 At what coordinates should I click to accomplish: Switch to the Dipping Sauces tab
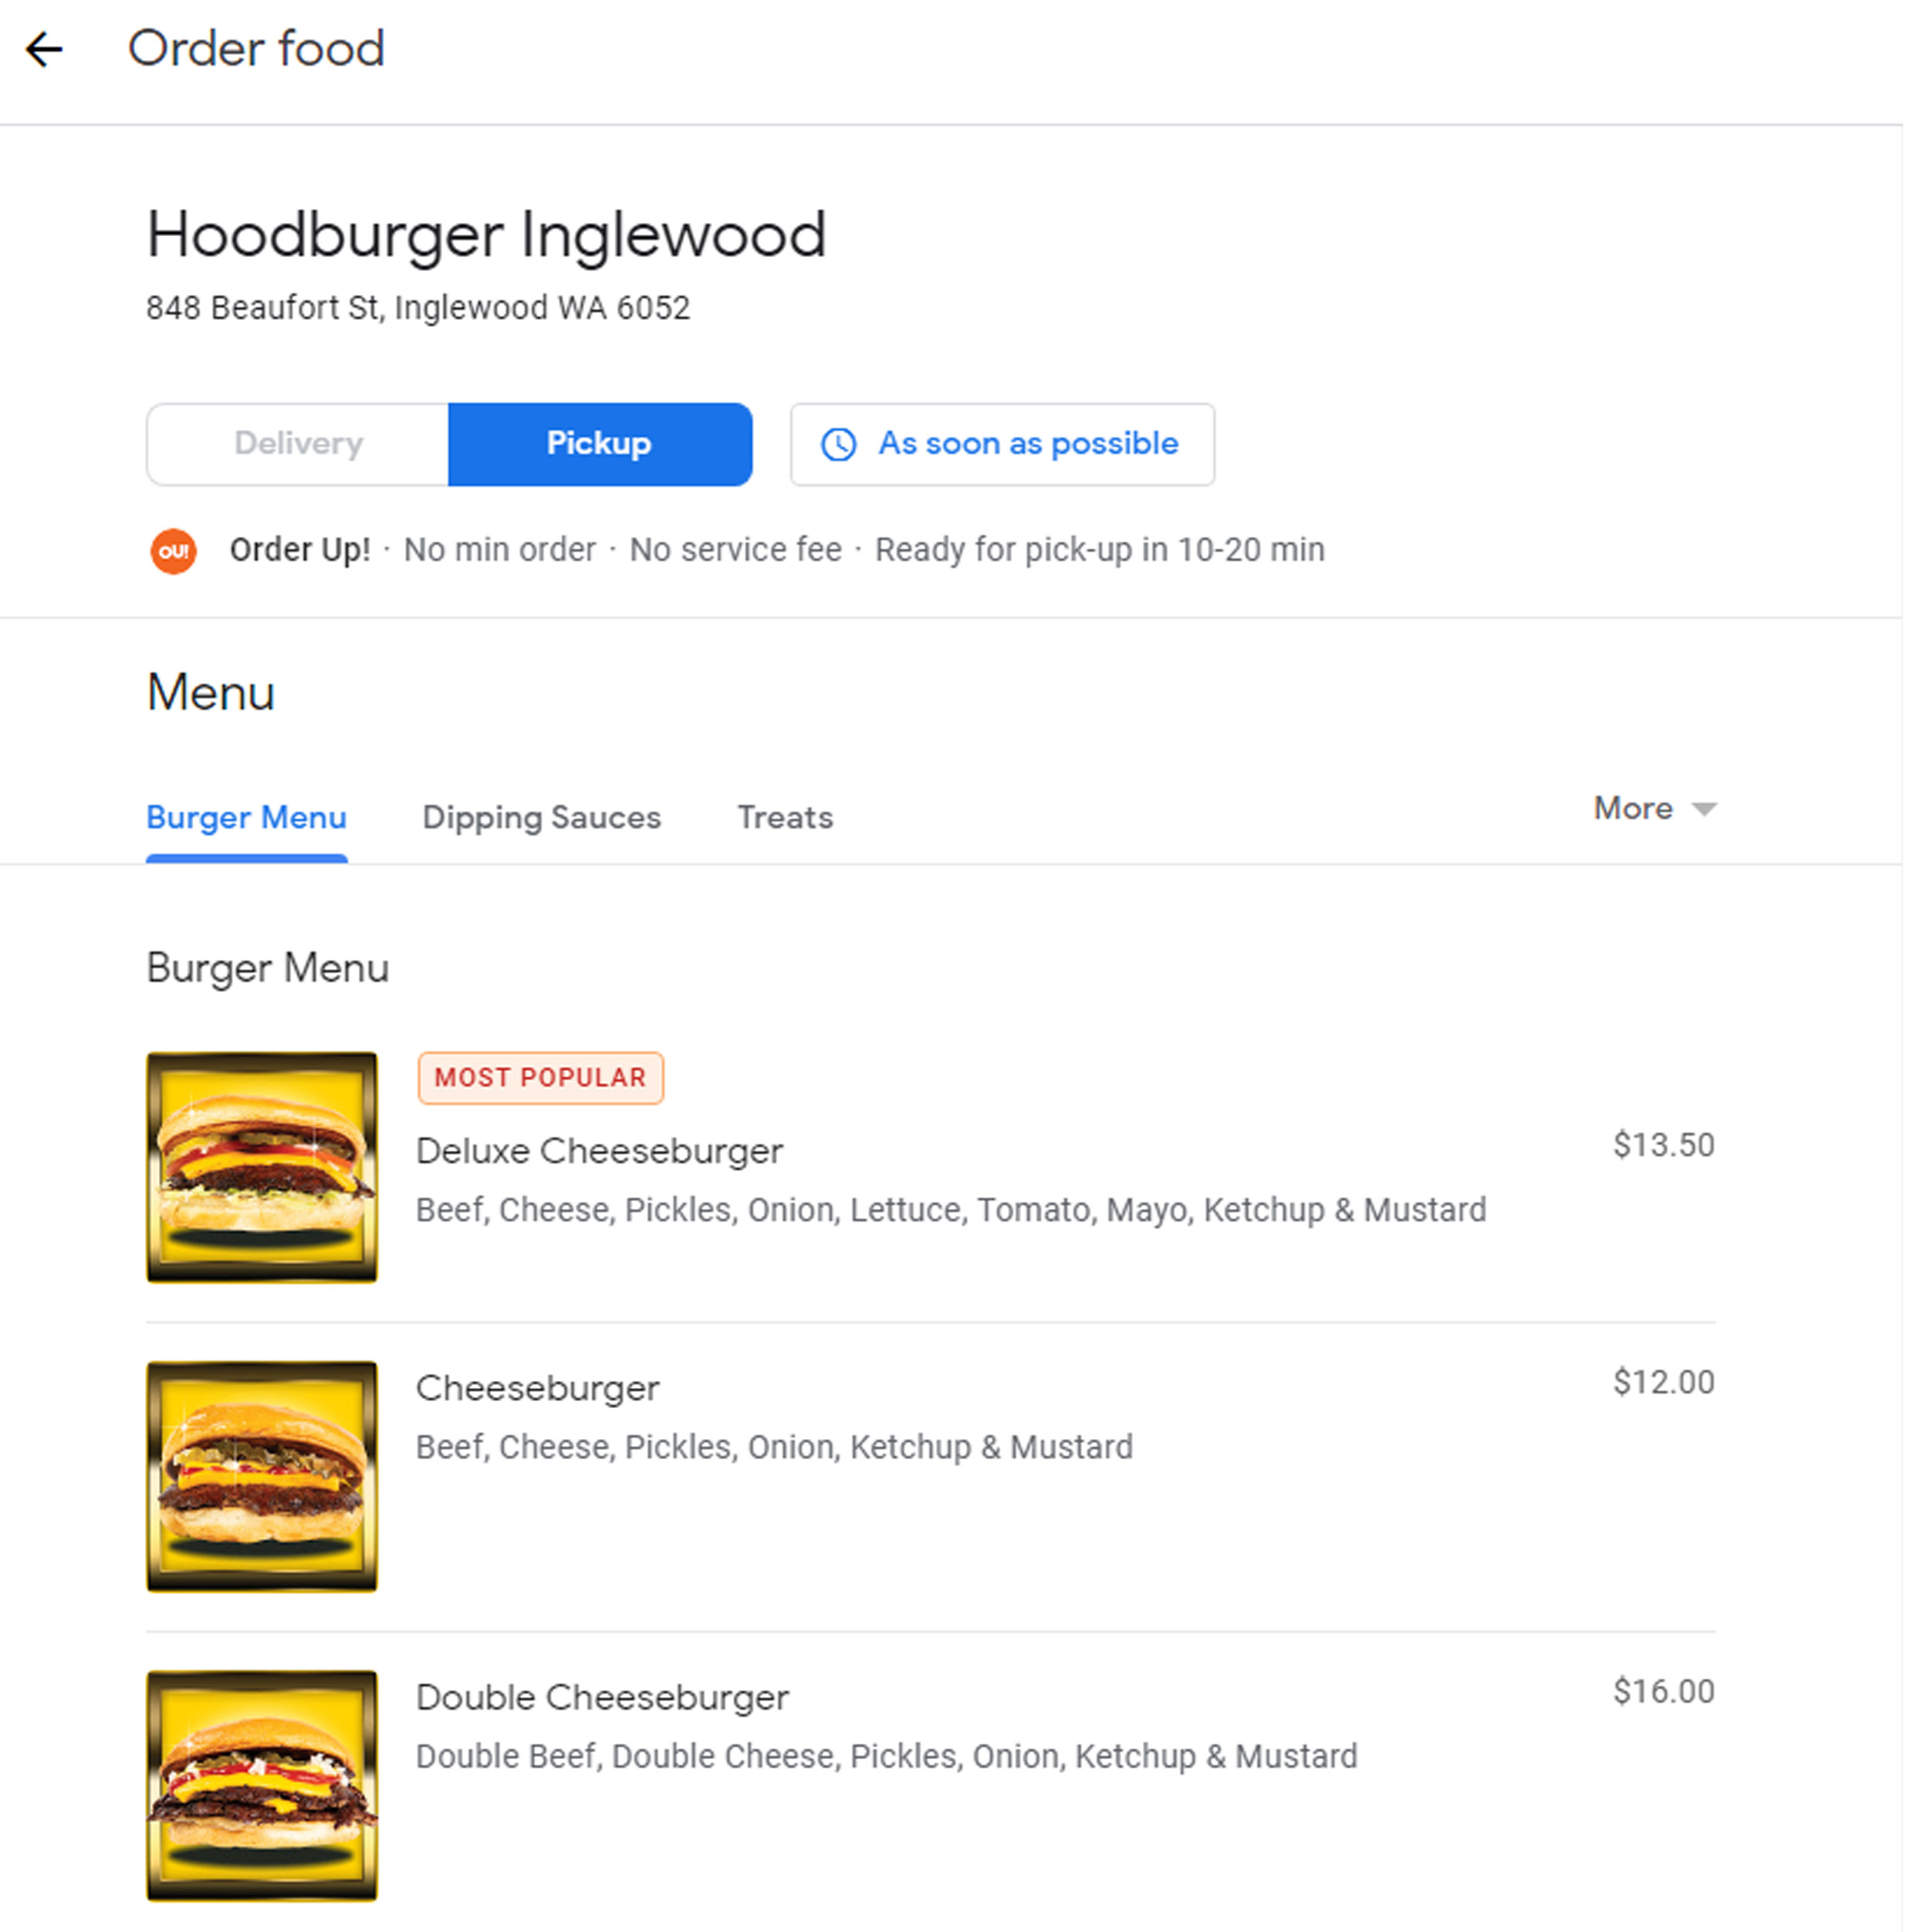click(541, 818)
